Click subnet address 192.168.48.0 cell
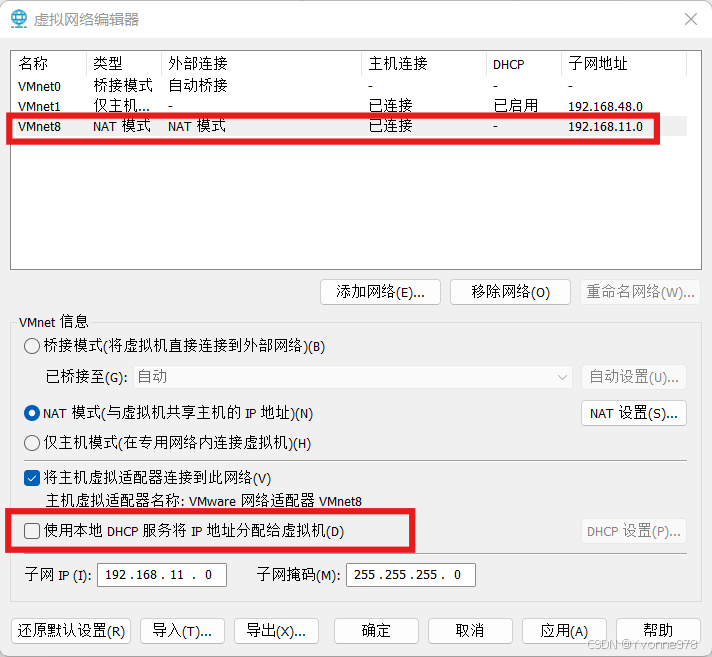This screenshot has height=657, width=712. click(x=605, y=107)
